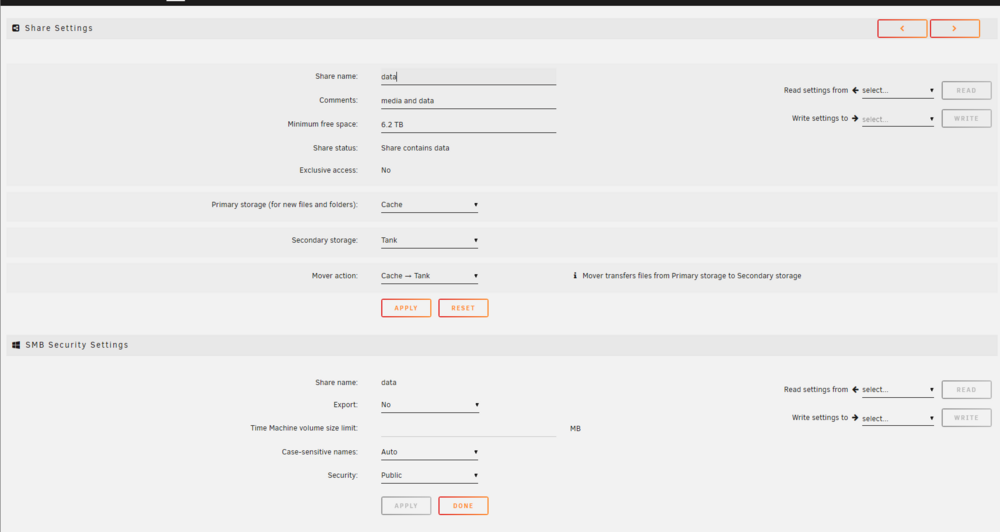This screenshot has height=532, width=1000.
Task: Click the info icon beside Mover description
Action: (x=575, y=276)
